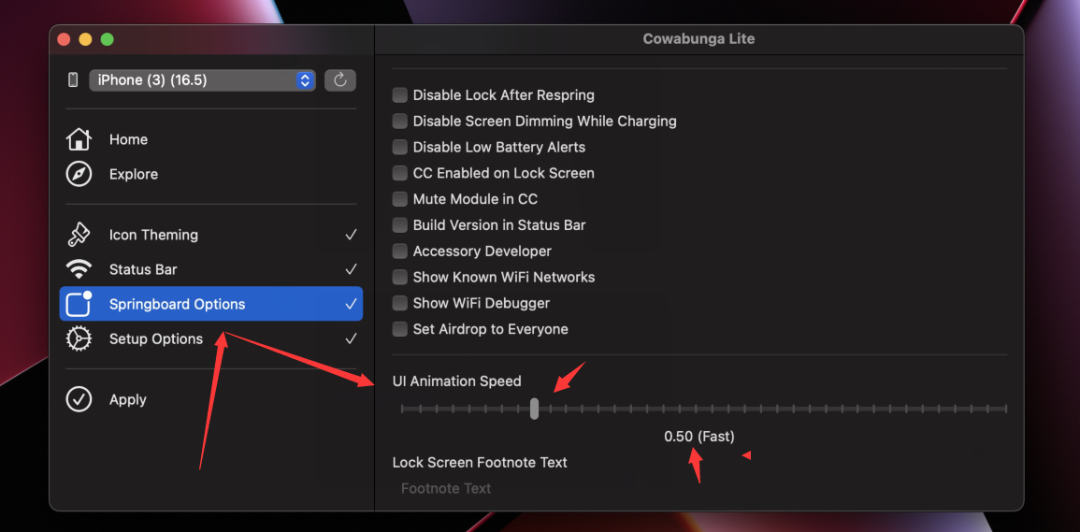Select Springboard Options sidebar item
This screenshot has width=1080, height=532.
point(211,304)
